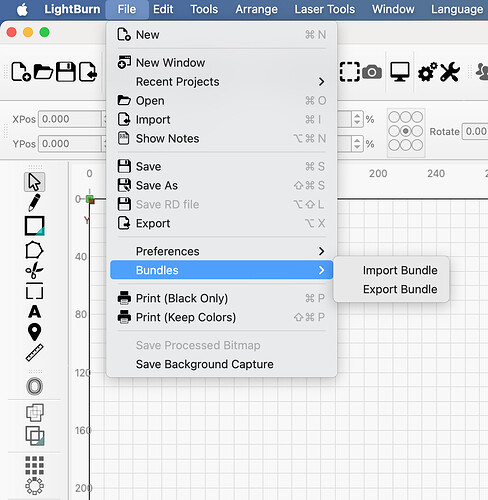Select the rectangle drawing tool
Screen dimensions: 488x500
click(x=35, y=226)
